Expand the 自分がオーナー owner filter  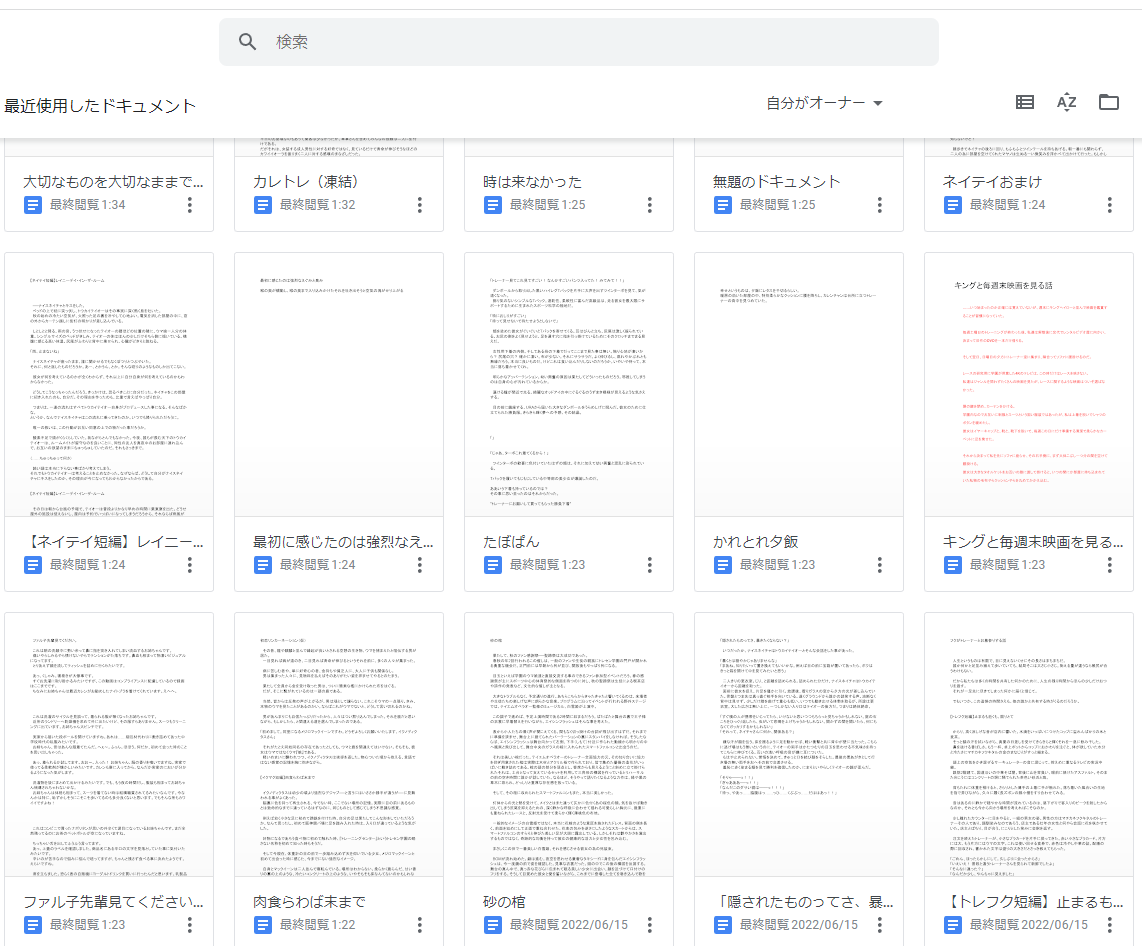pyautogui.click(x=824, y=103)
